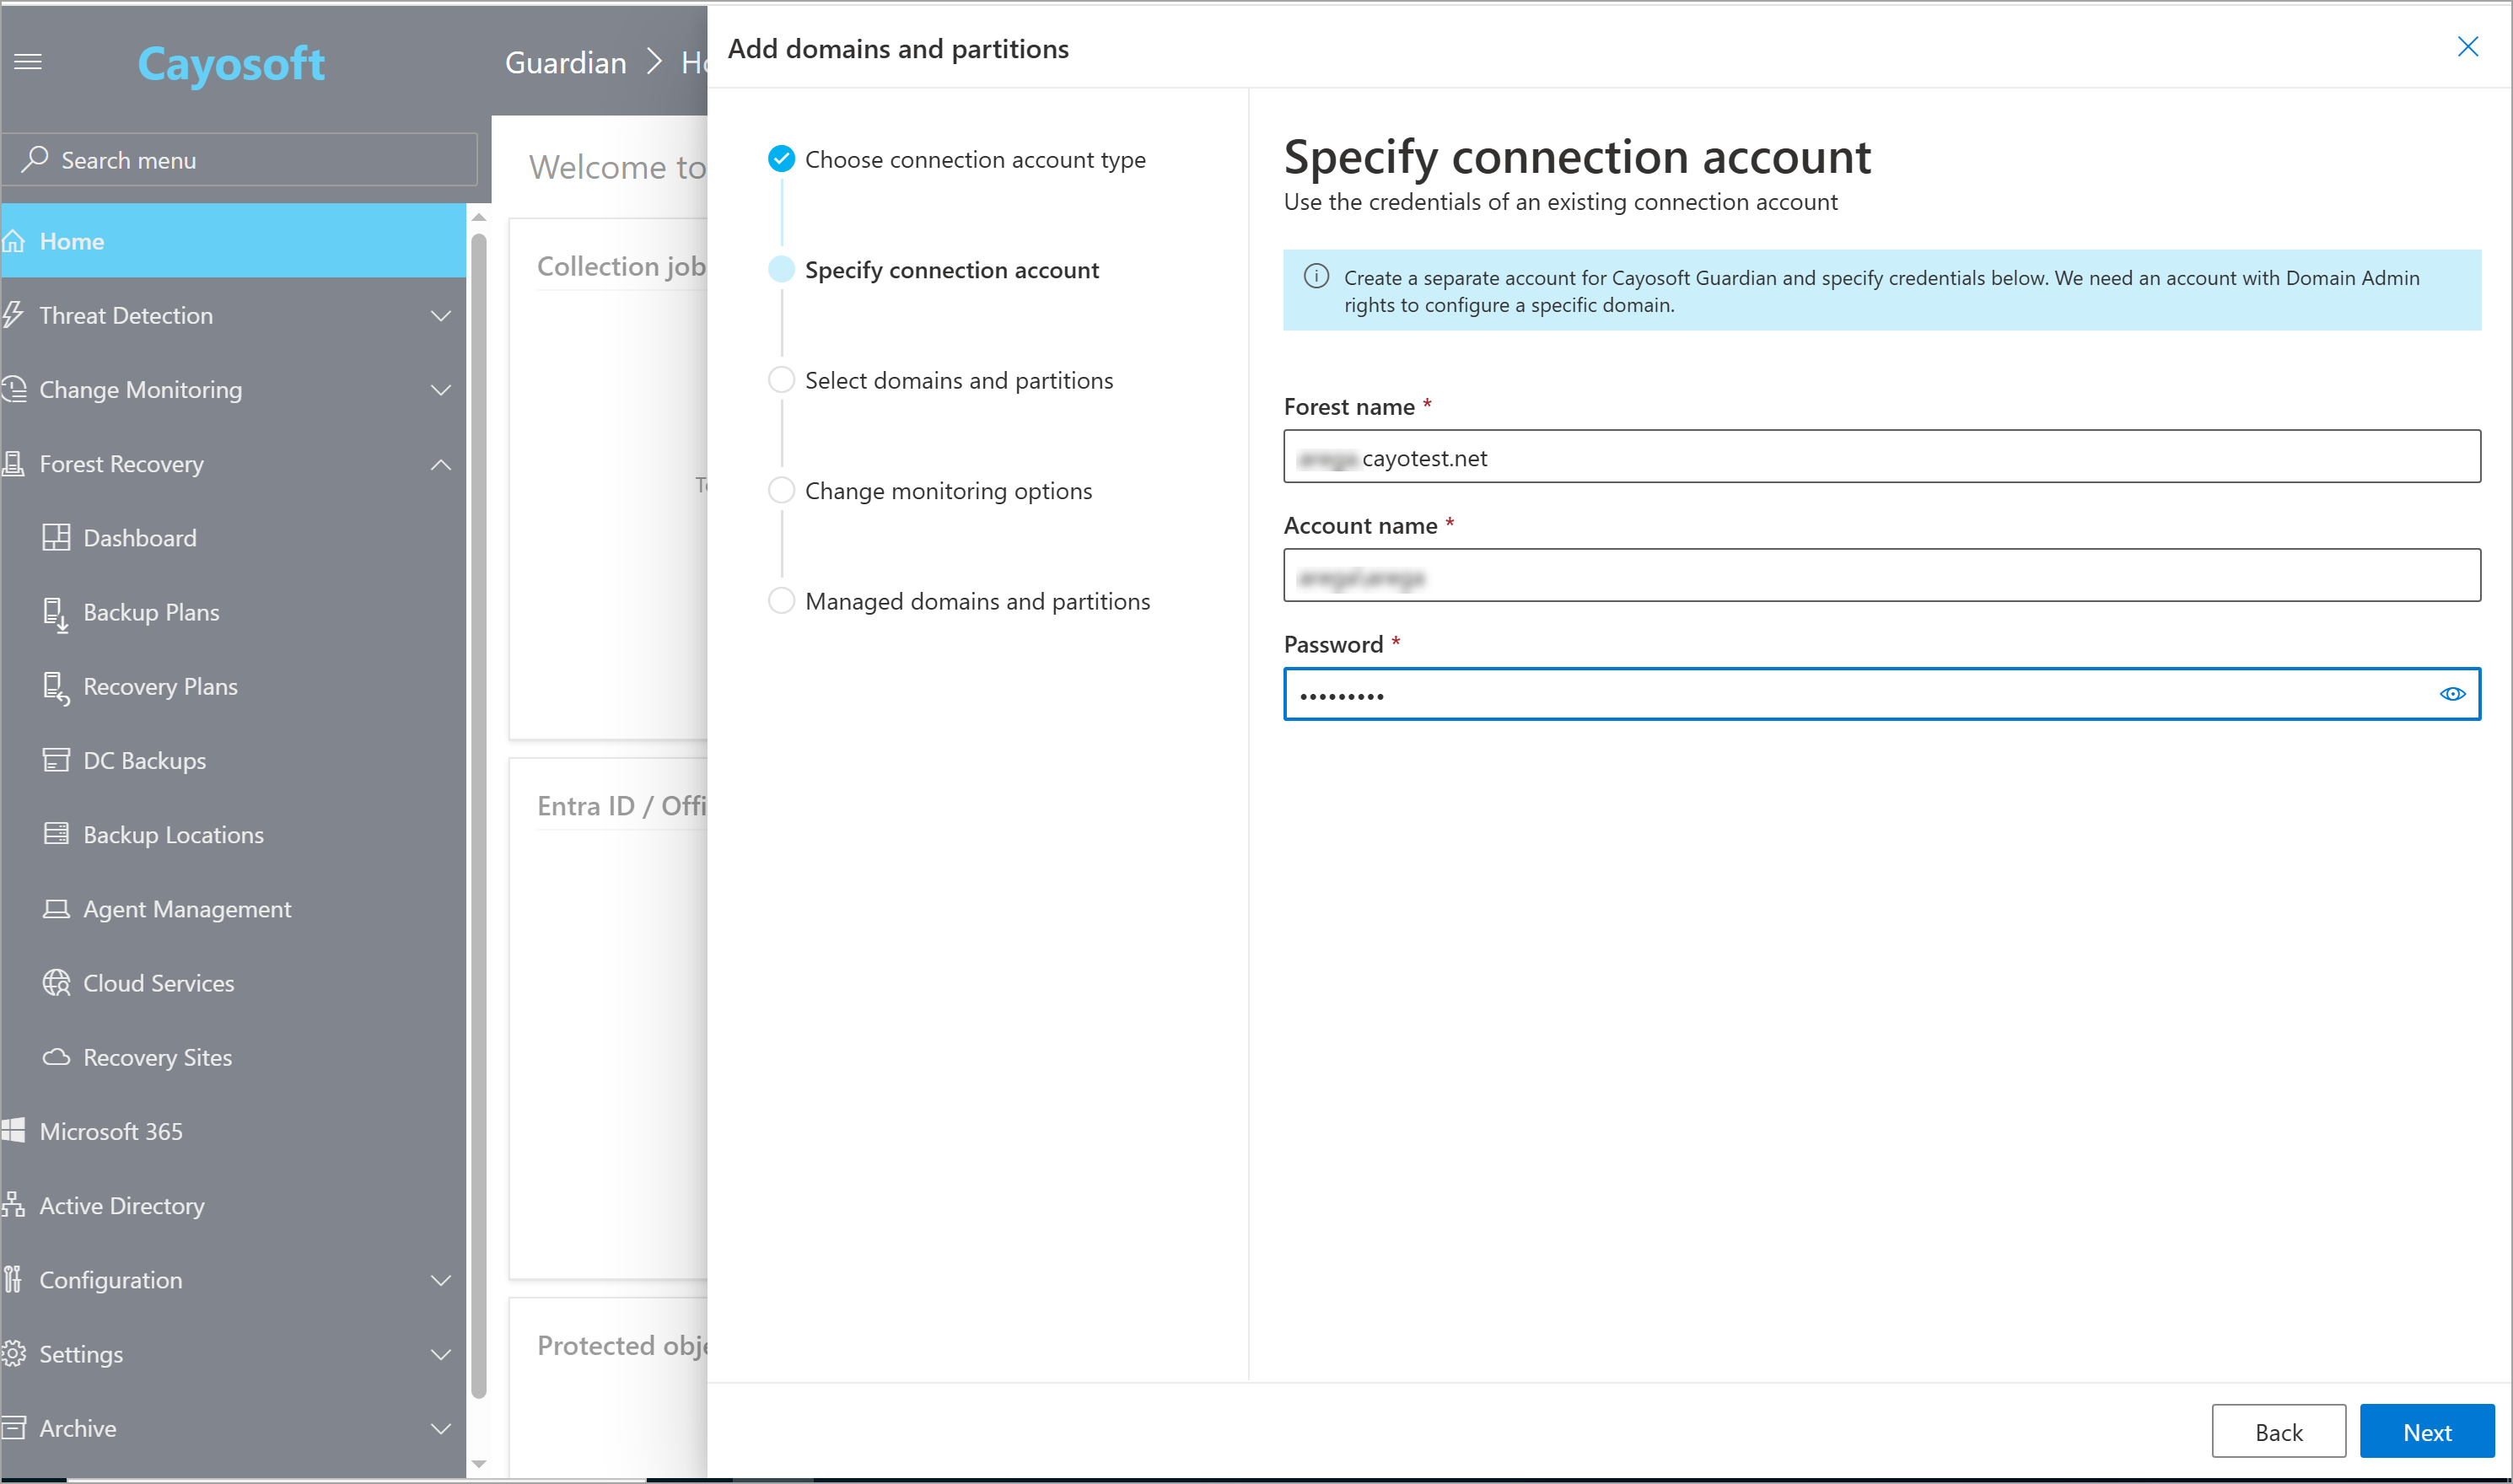The image size is (2513, 1484).
Task: Open the Microsoft 365 menu item
Action: pyautogui.click(x=111, y=1132)
